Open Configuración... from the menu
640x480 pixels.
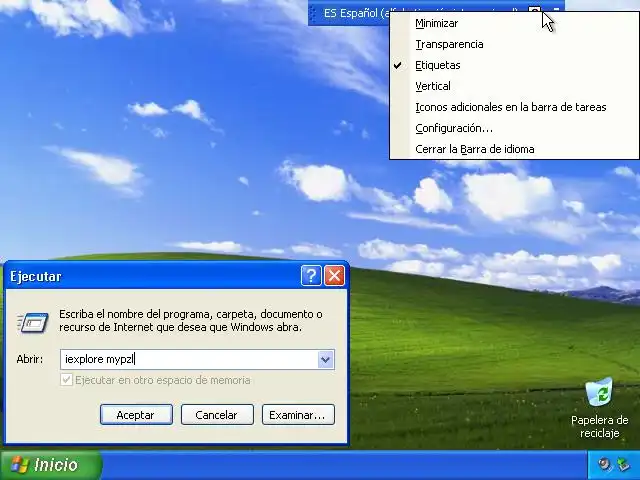pos(514,128)
